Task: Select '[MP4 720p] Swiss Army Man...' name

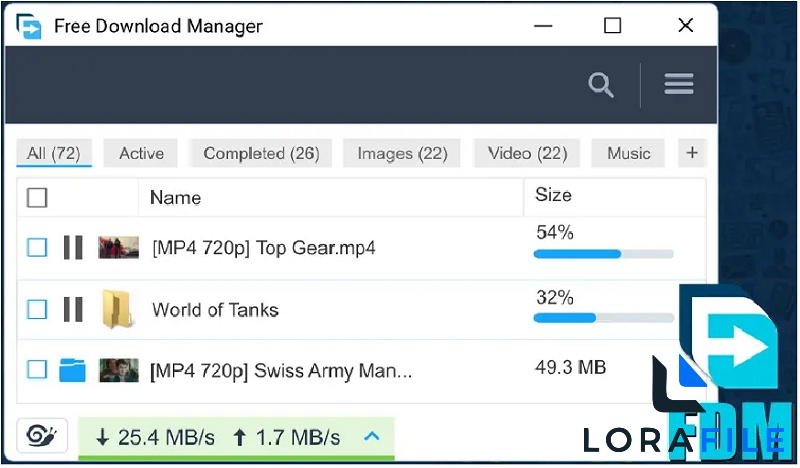Action: [x=281, y=371]
